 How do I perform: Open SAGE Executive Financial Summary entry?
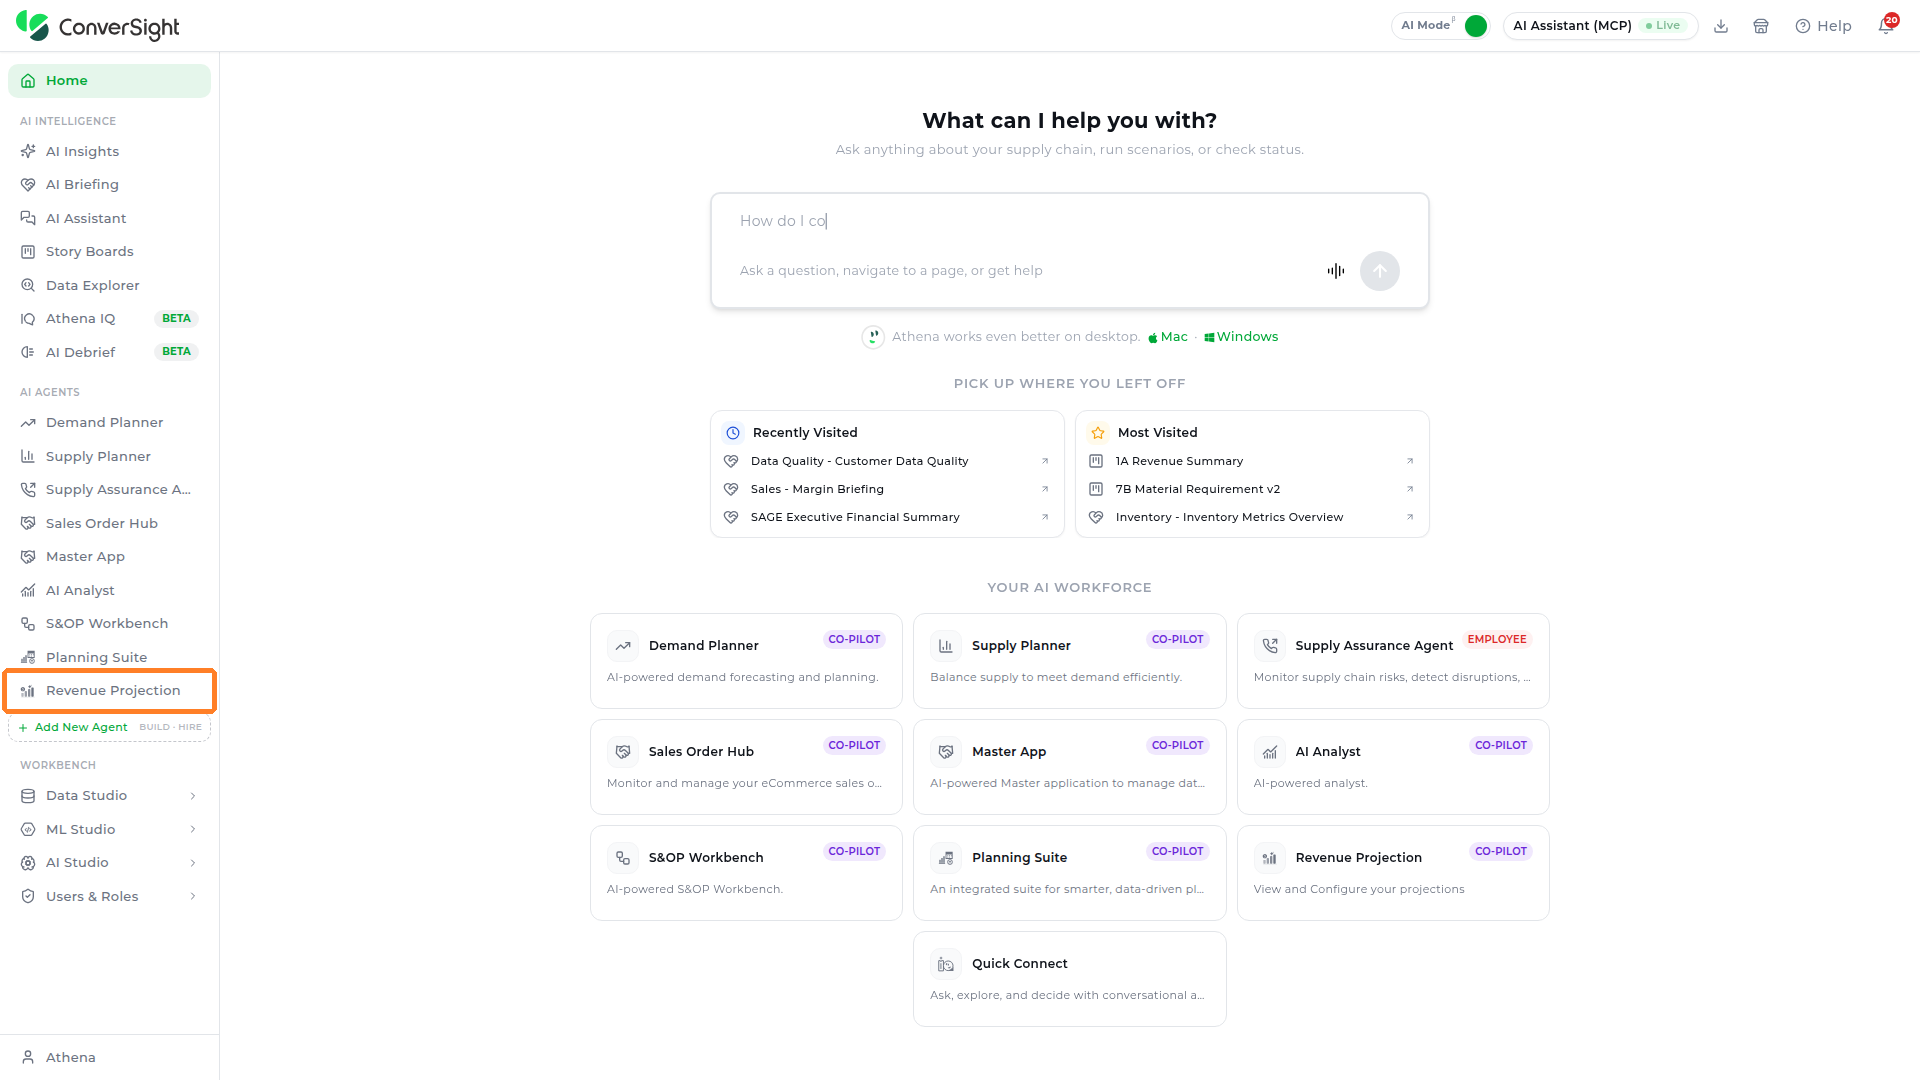point(886,517)
